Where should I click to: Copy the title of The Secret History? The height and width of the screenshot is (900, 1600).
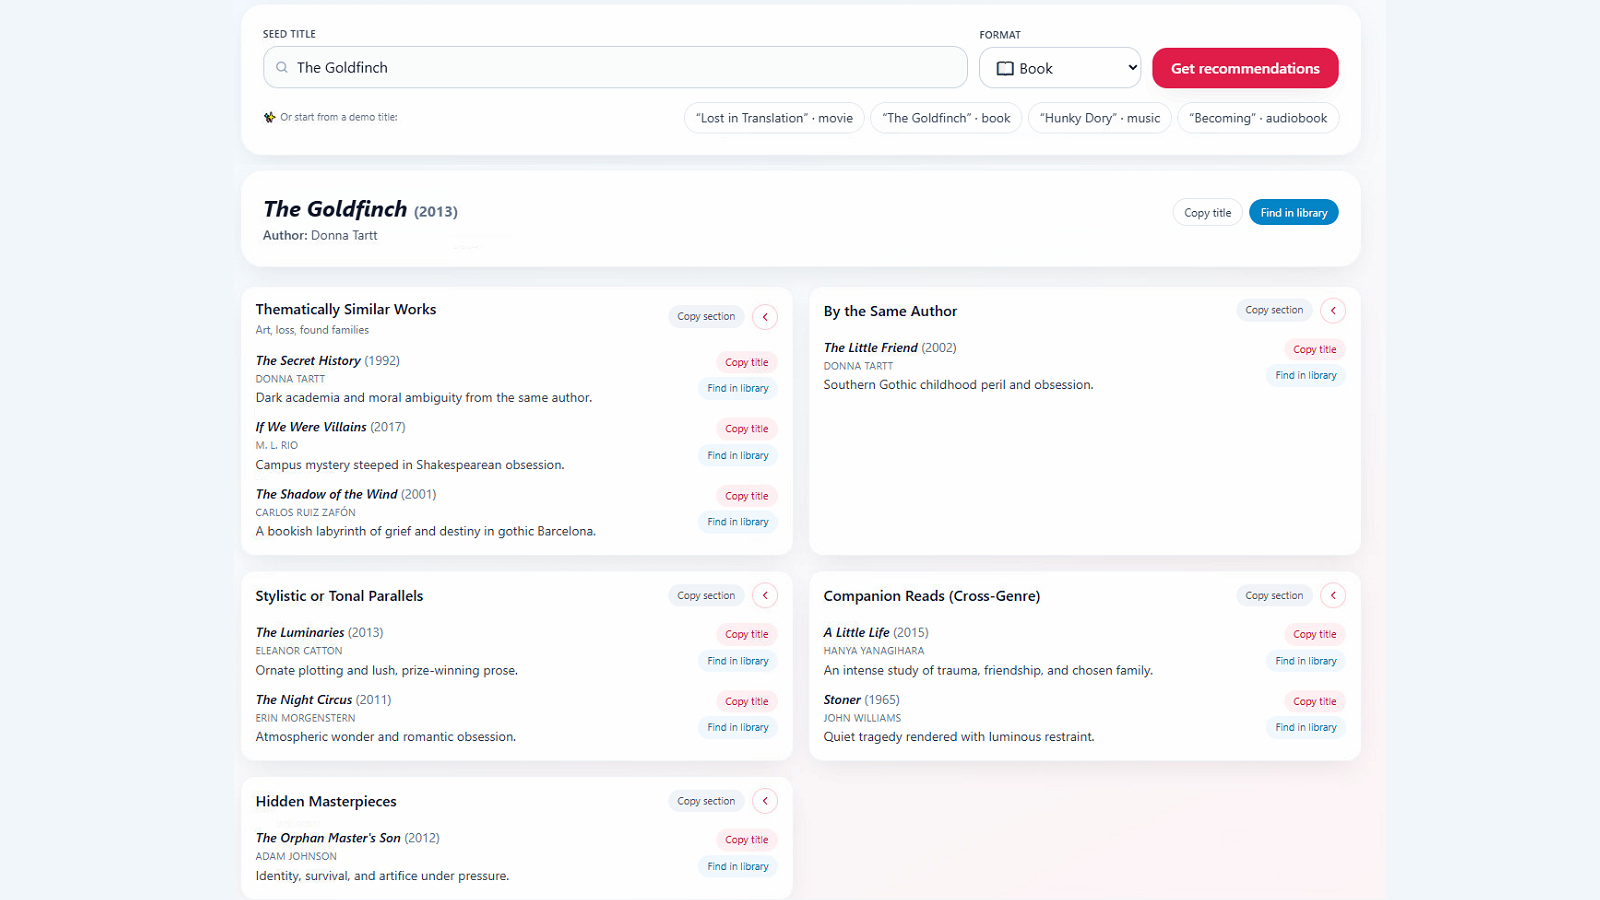click(746, 362)
